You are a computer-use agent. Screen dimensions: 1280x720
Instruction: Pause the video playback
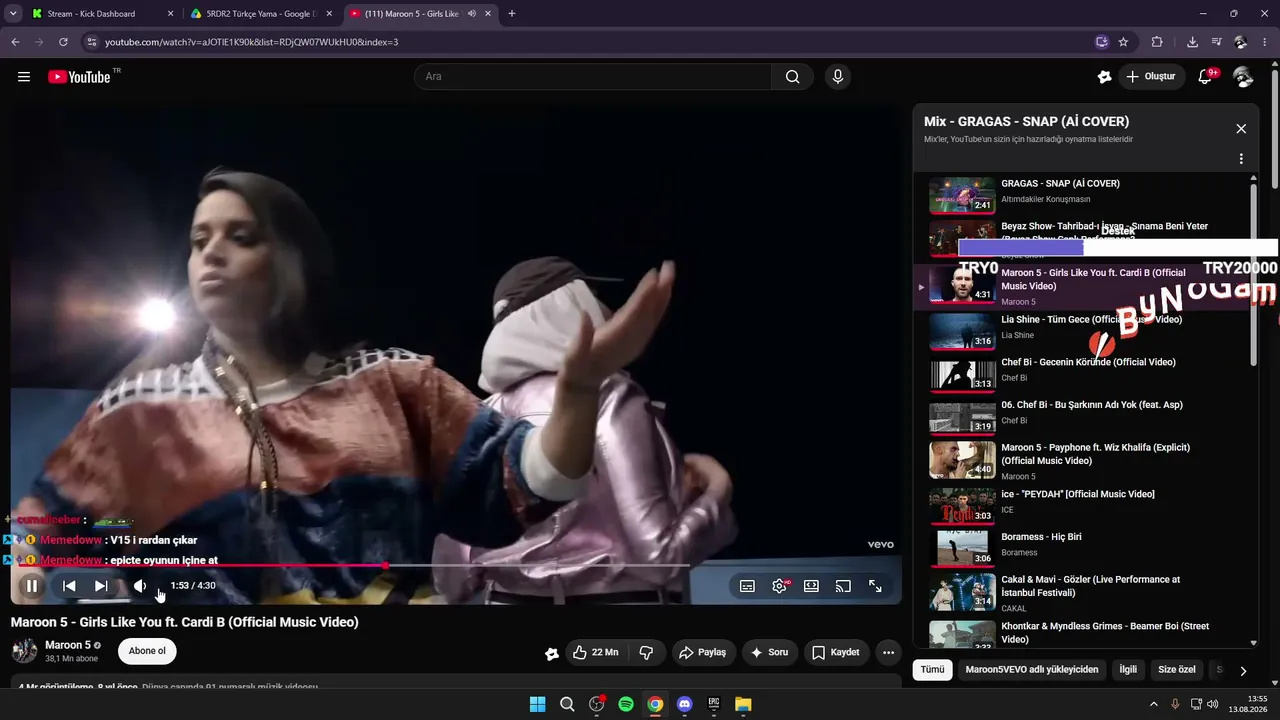point(32,586)
